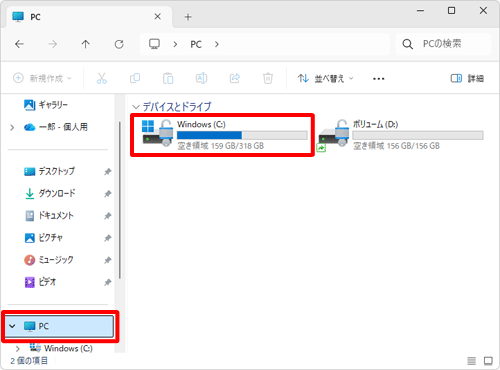Viewport: 500px width, 370px height.
Task: Click the Share icon
Action: point(235,78)
